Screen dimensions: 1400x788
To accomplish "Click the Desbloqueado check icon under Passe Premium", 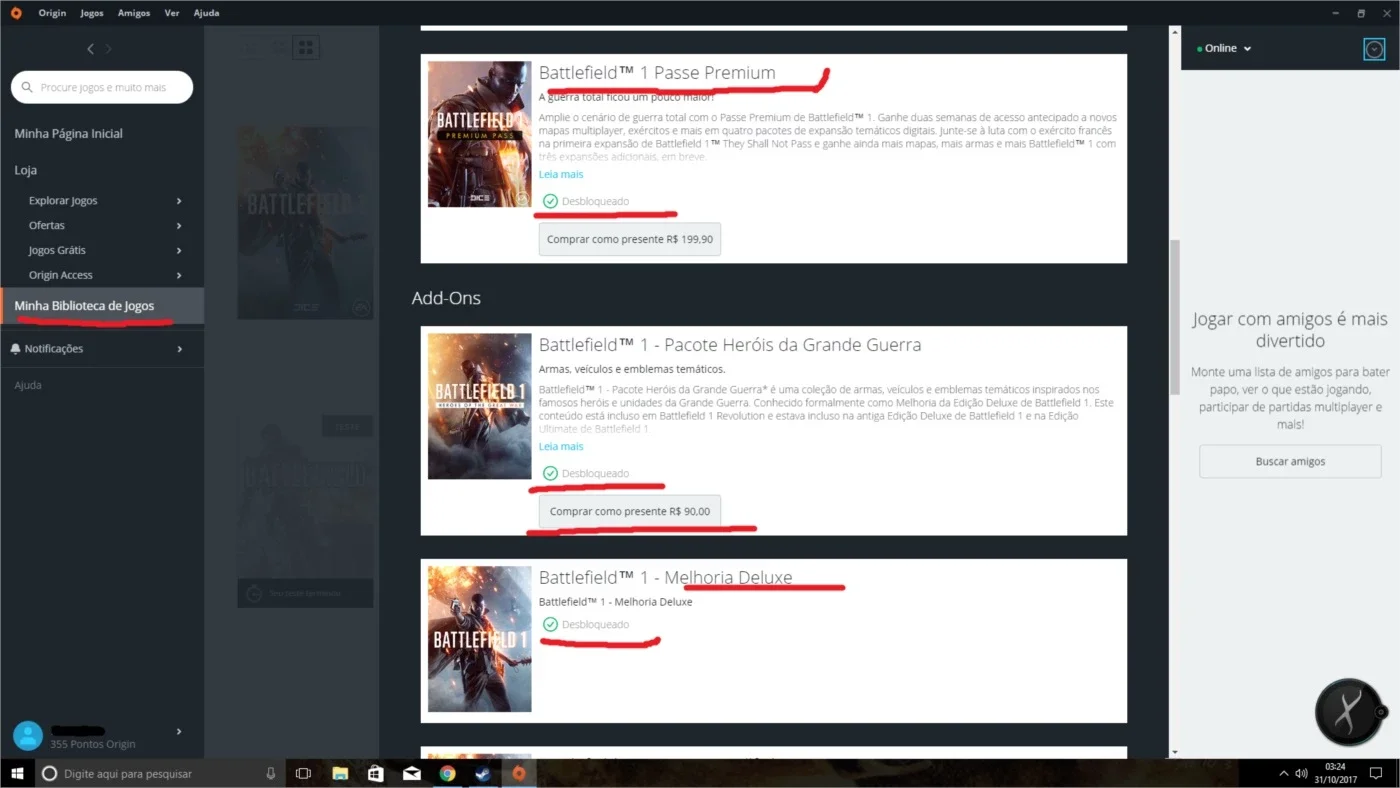I will point(550,201).
